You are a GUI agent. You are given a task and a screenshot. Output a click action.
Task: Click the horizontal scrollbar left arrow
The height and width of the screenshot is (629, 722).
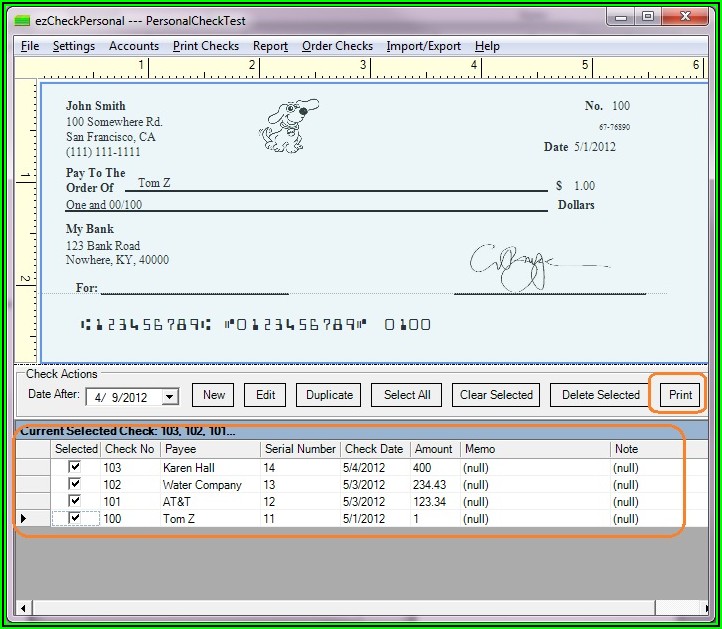pos(24,608)
